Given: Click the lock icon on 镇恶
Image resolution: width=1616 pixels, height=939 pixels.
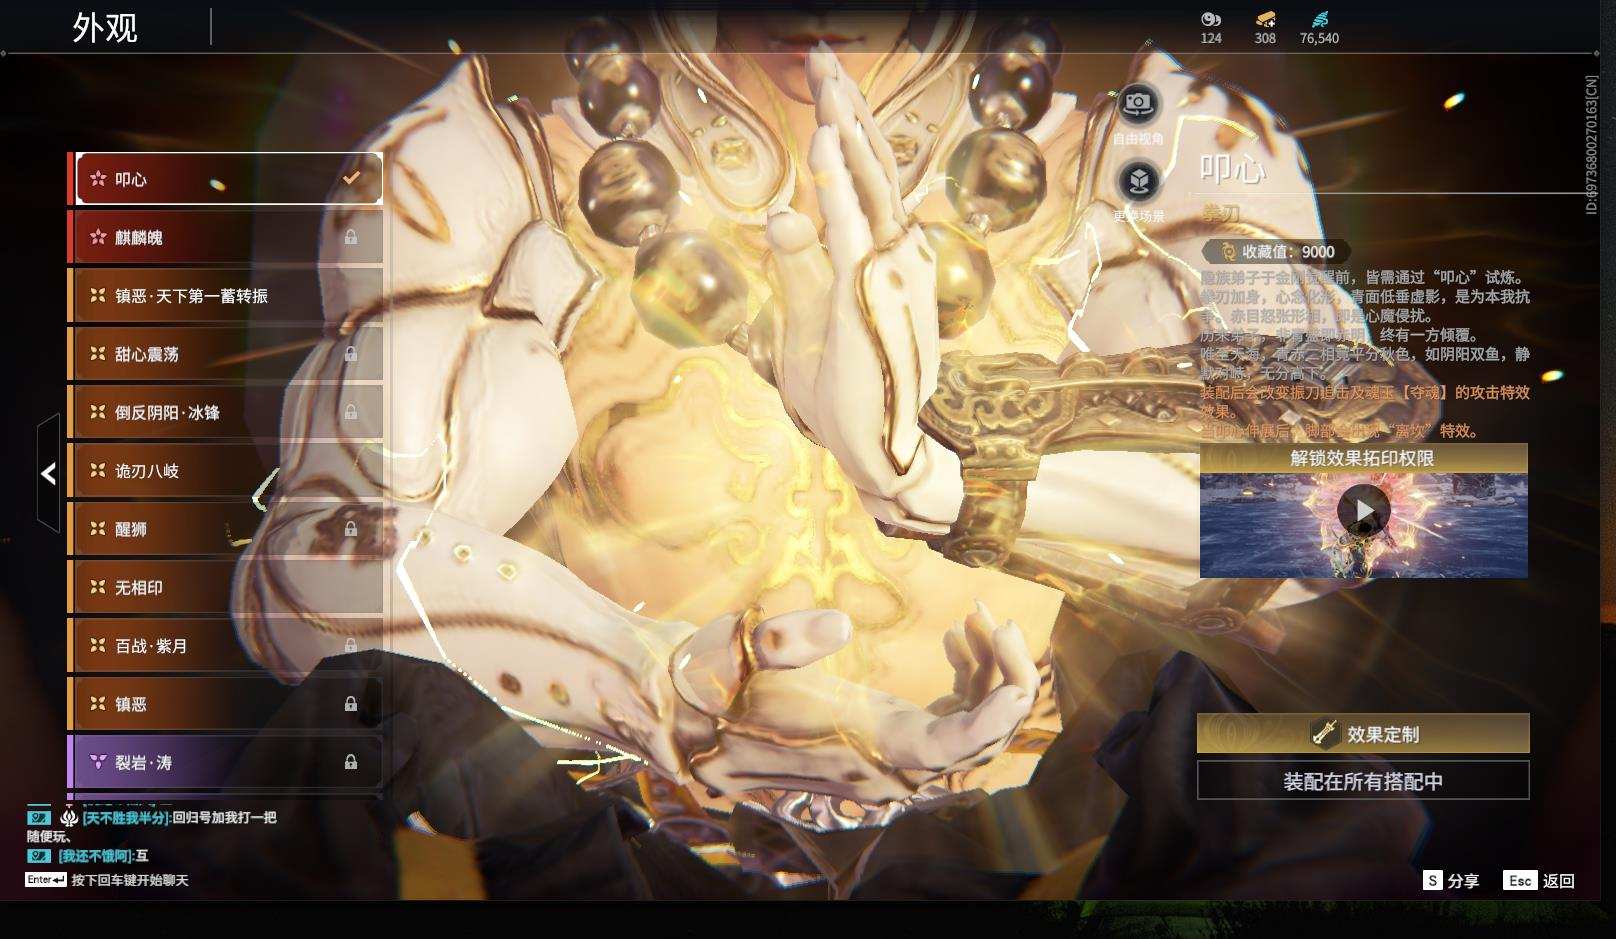Looking at the screenshot, I should (351, 704).
